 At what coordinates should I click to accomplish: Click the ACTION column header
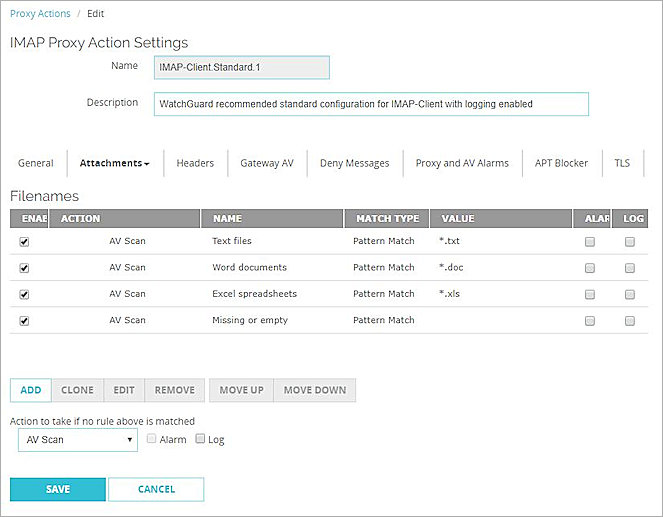pos(124,219)
